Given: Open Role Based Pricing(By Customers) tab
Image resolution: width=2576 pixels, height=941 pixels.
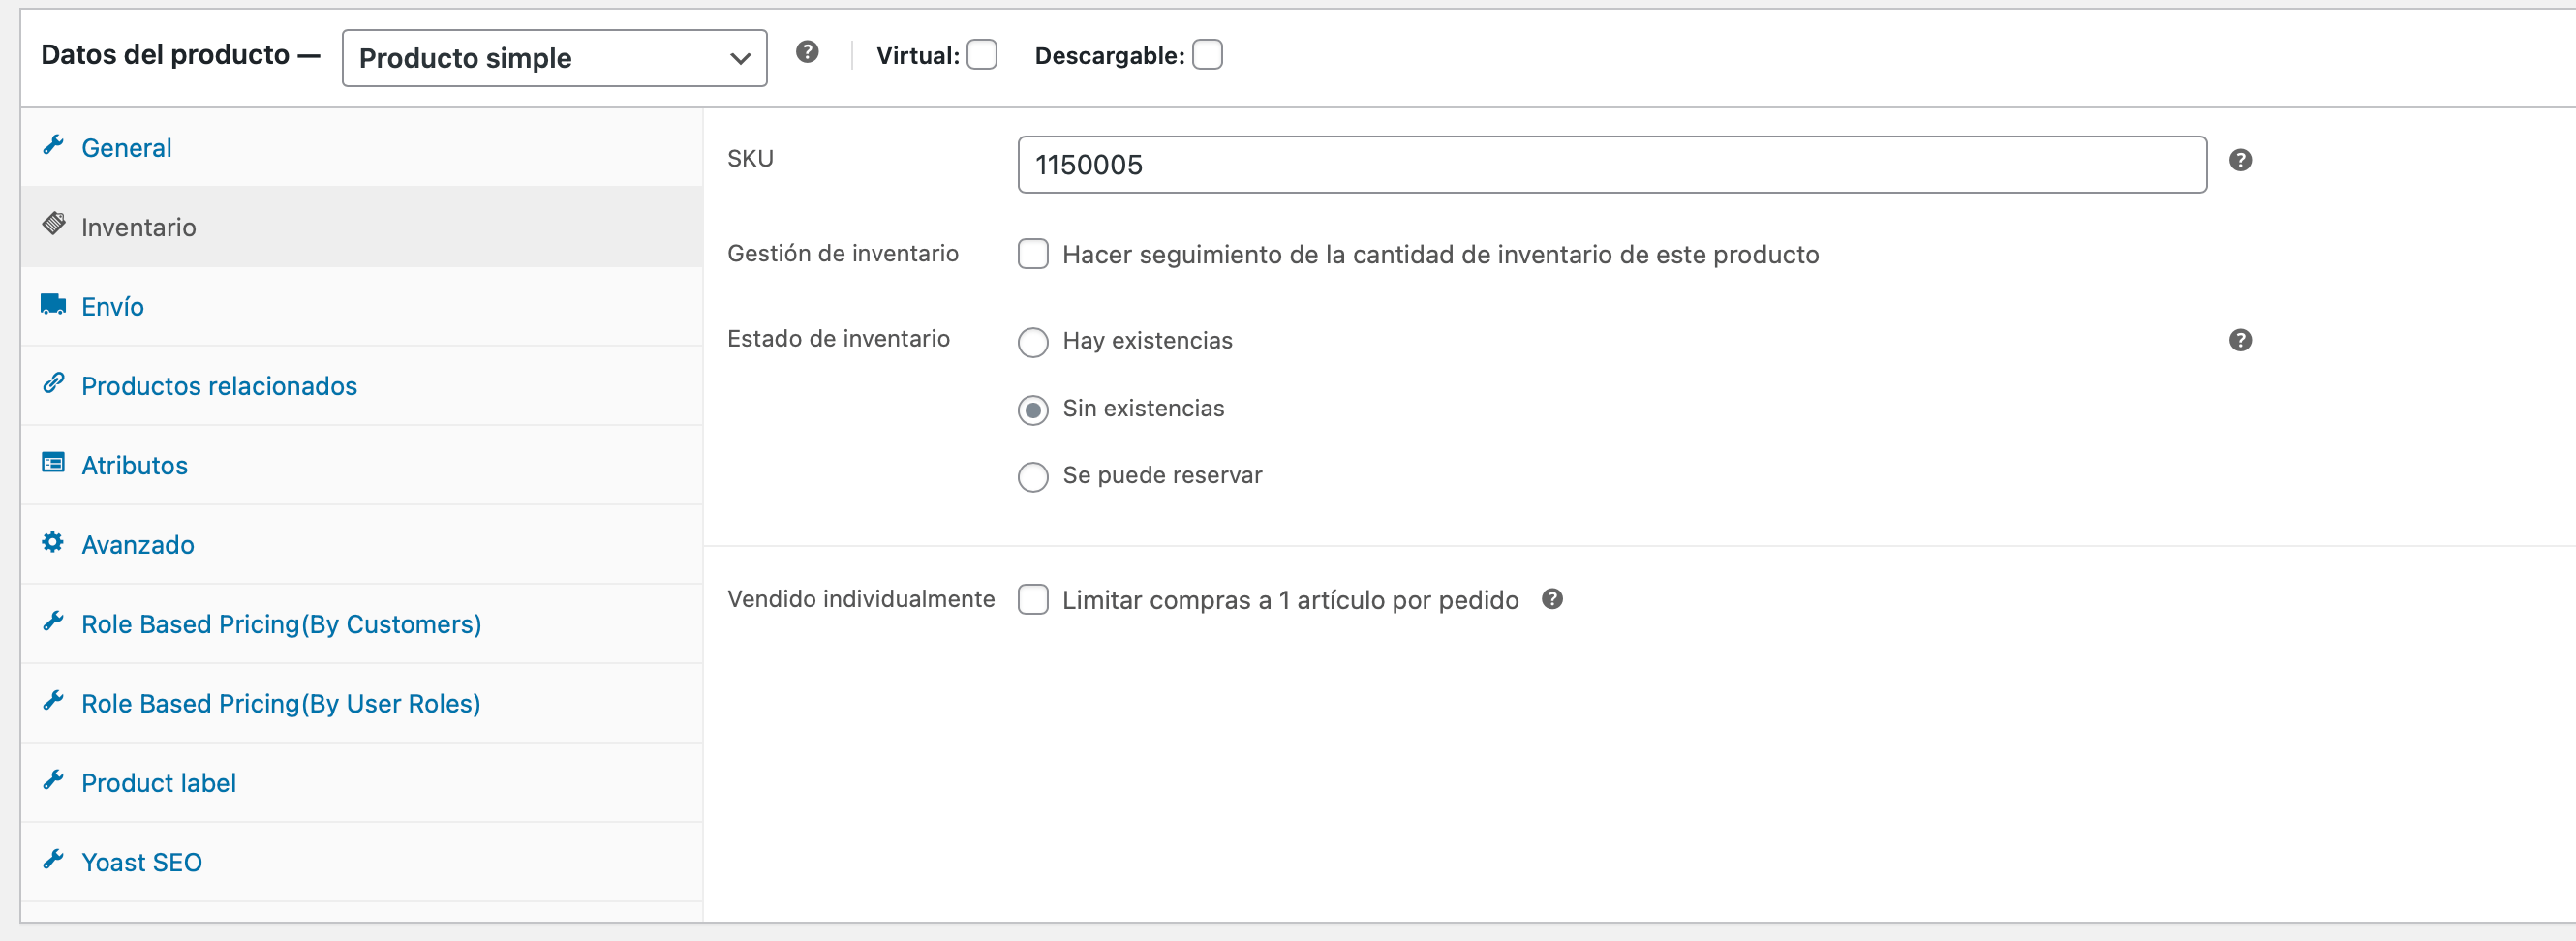Looking at the screenshot, I should coord(362,624).
